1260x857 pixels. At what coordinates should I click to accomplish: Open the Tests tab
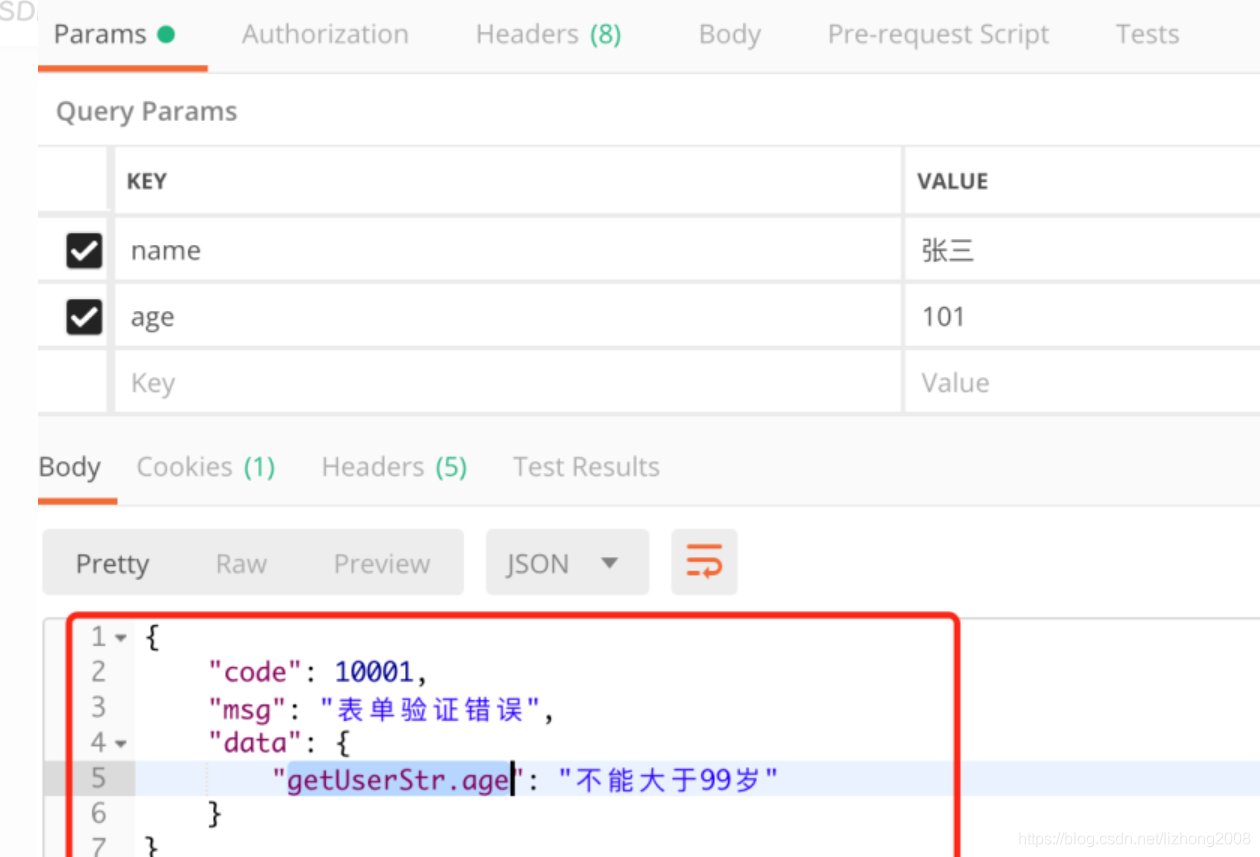1147,35
